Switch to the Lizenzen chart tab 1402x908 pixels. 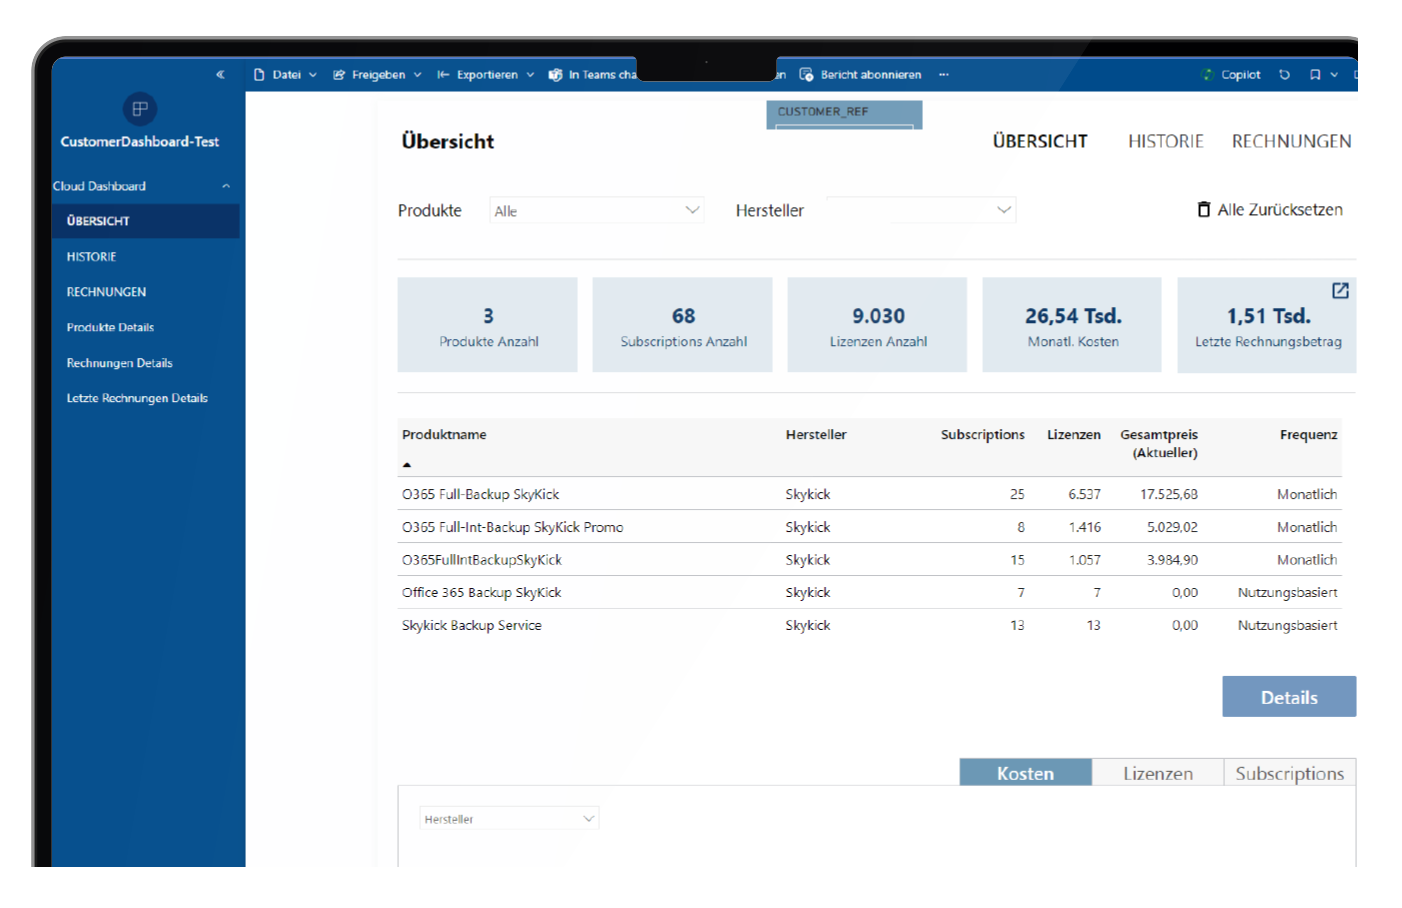tap(1157, 773)
